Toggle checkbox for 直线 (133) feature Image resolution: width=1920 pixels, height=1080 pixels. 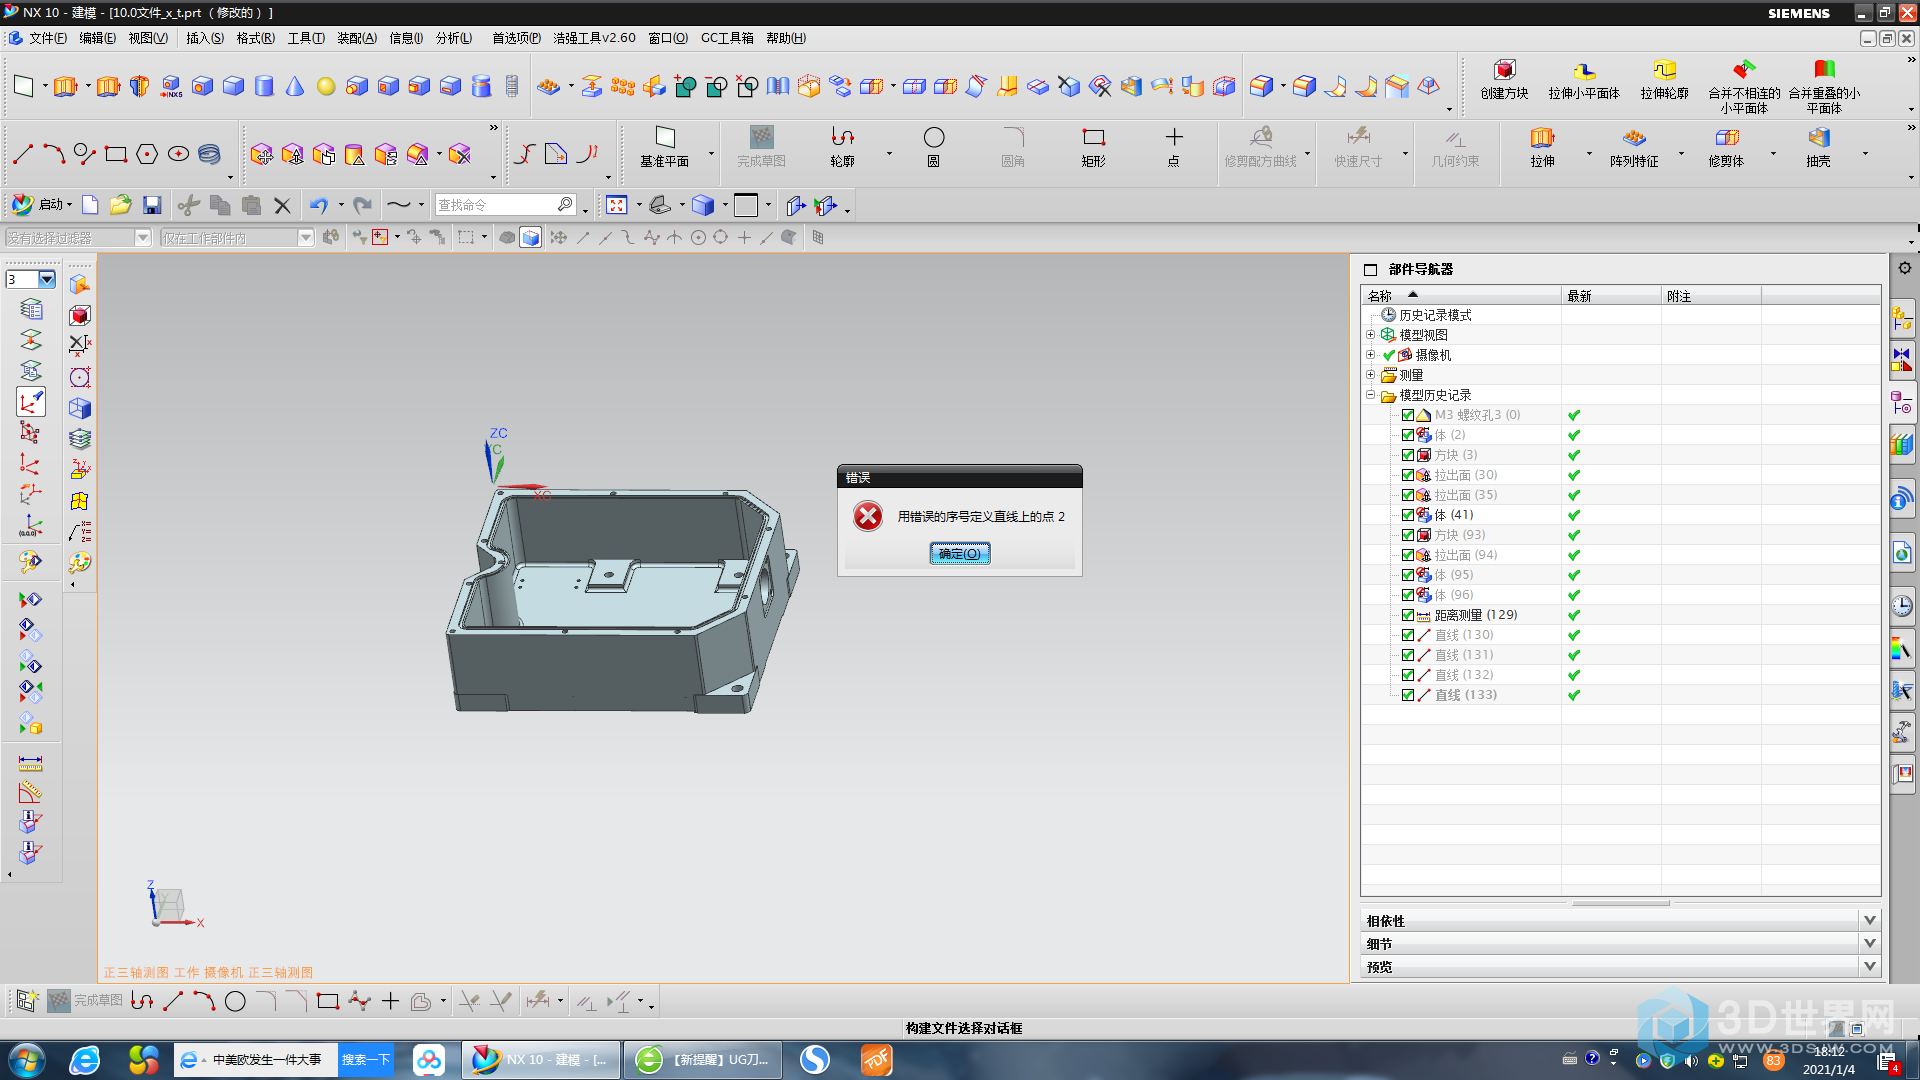click(1408, 695)
